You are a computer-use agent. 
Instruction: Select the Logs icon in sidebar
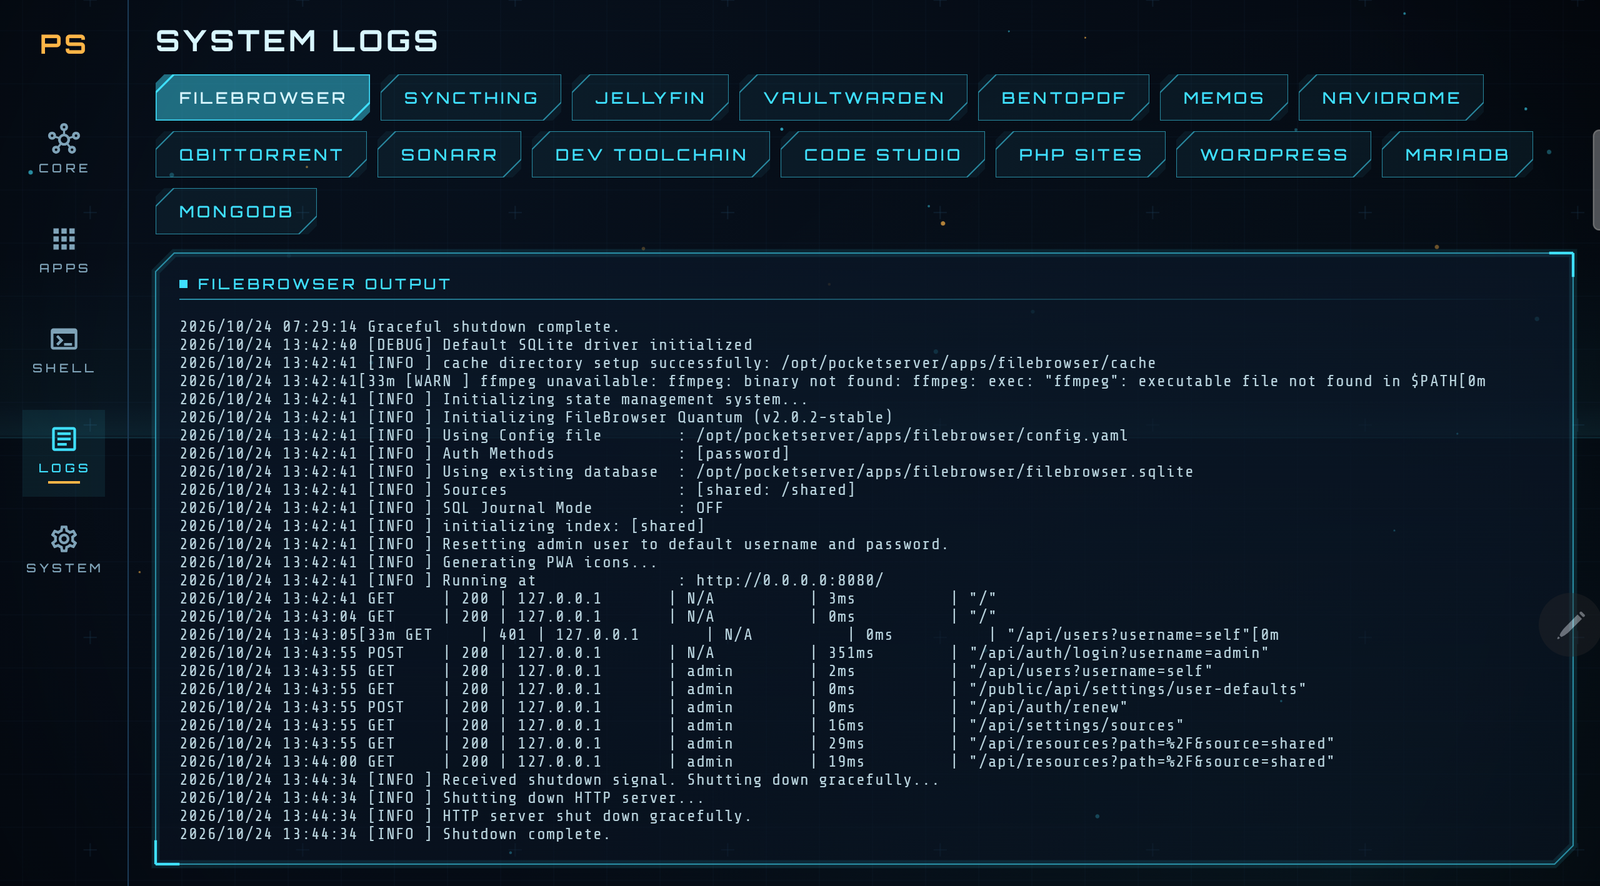click(x=64, y=439)
